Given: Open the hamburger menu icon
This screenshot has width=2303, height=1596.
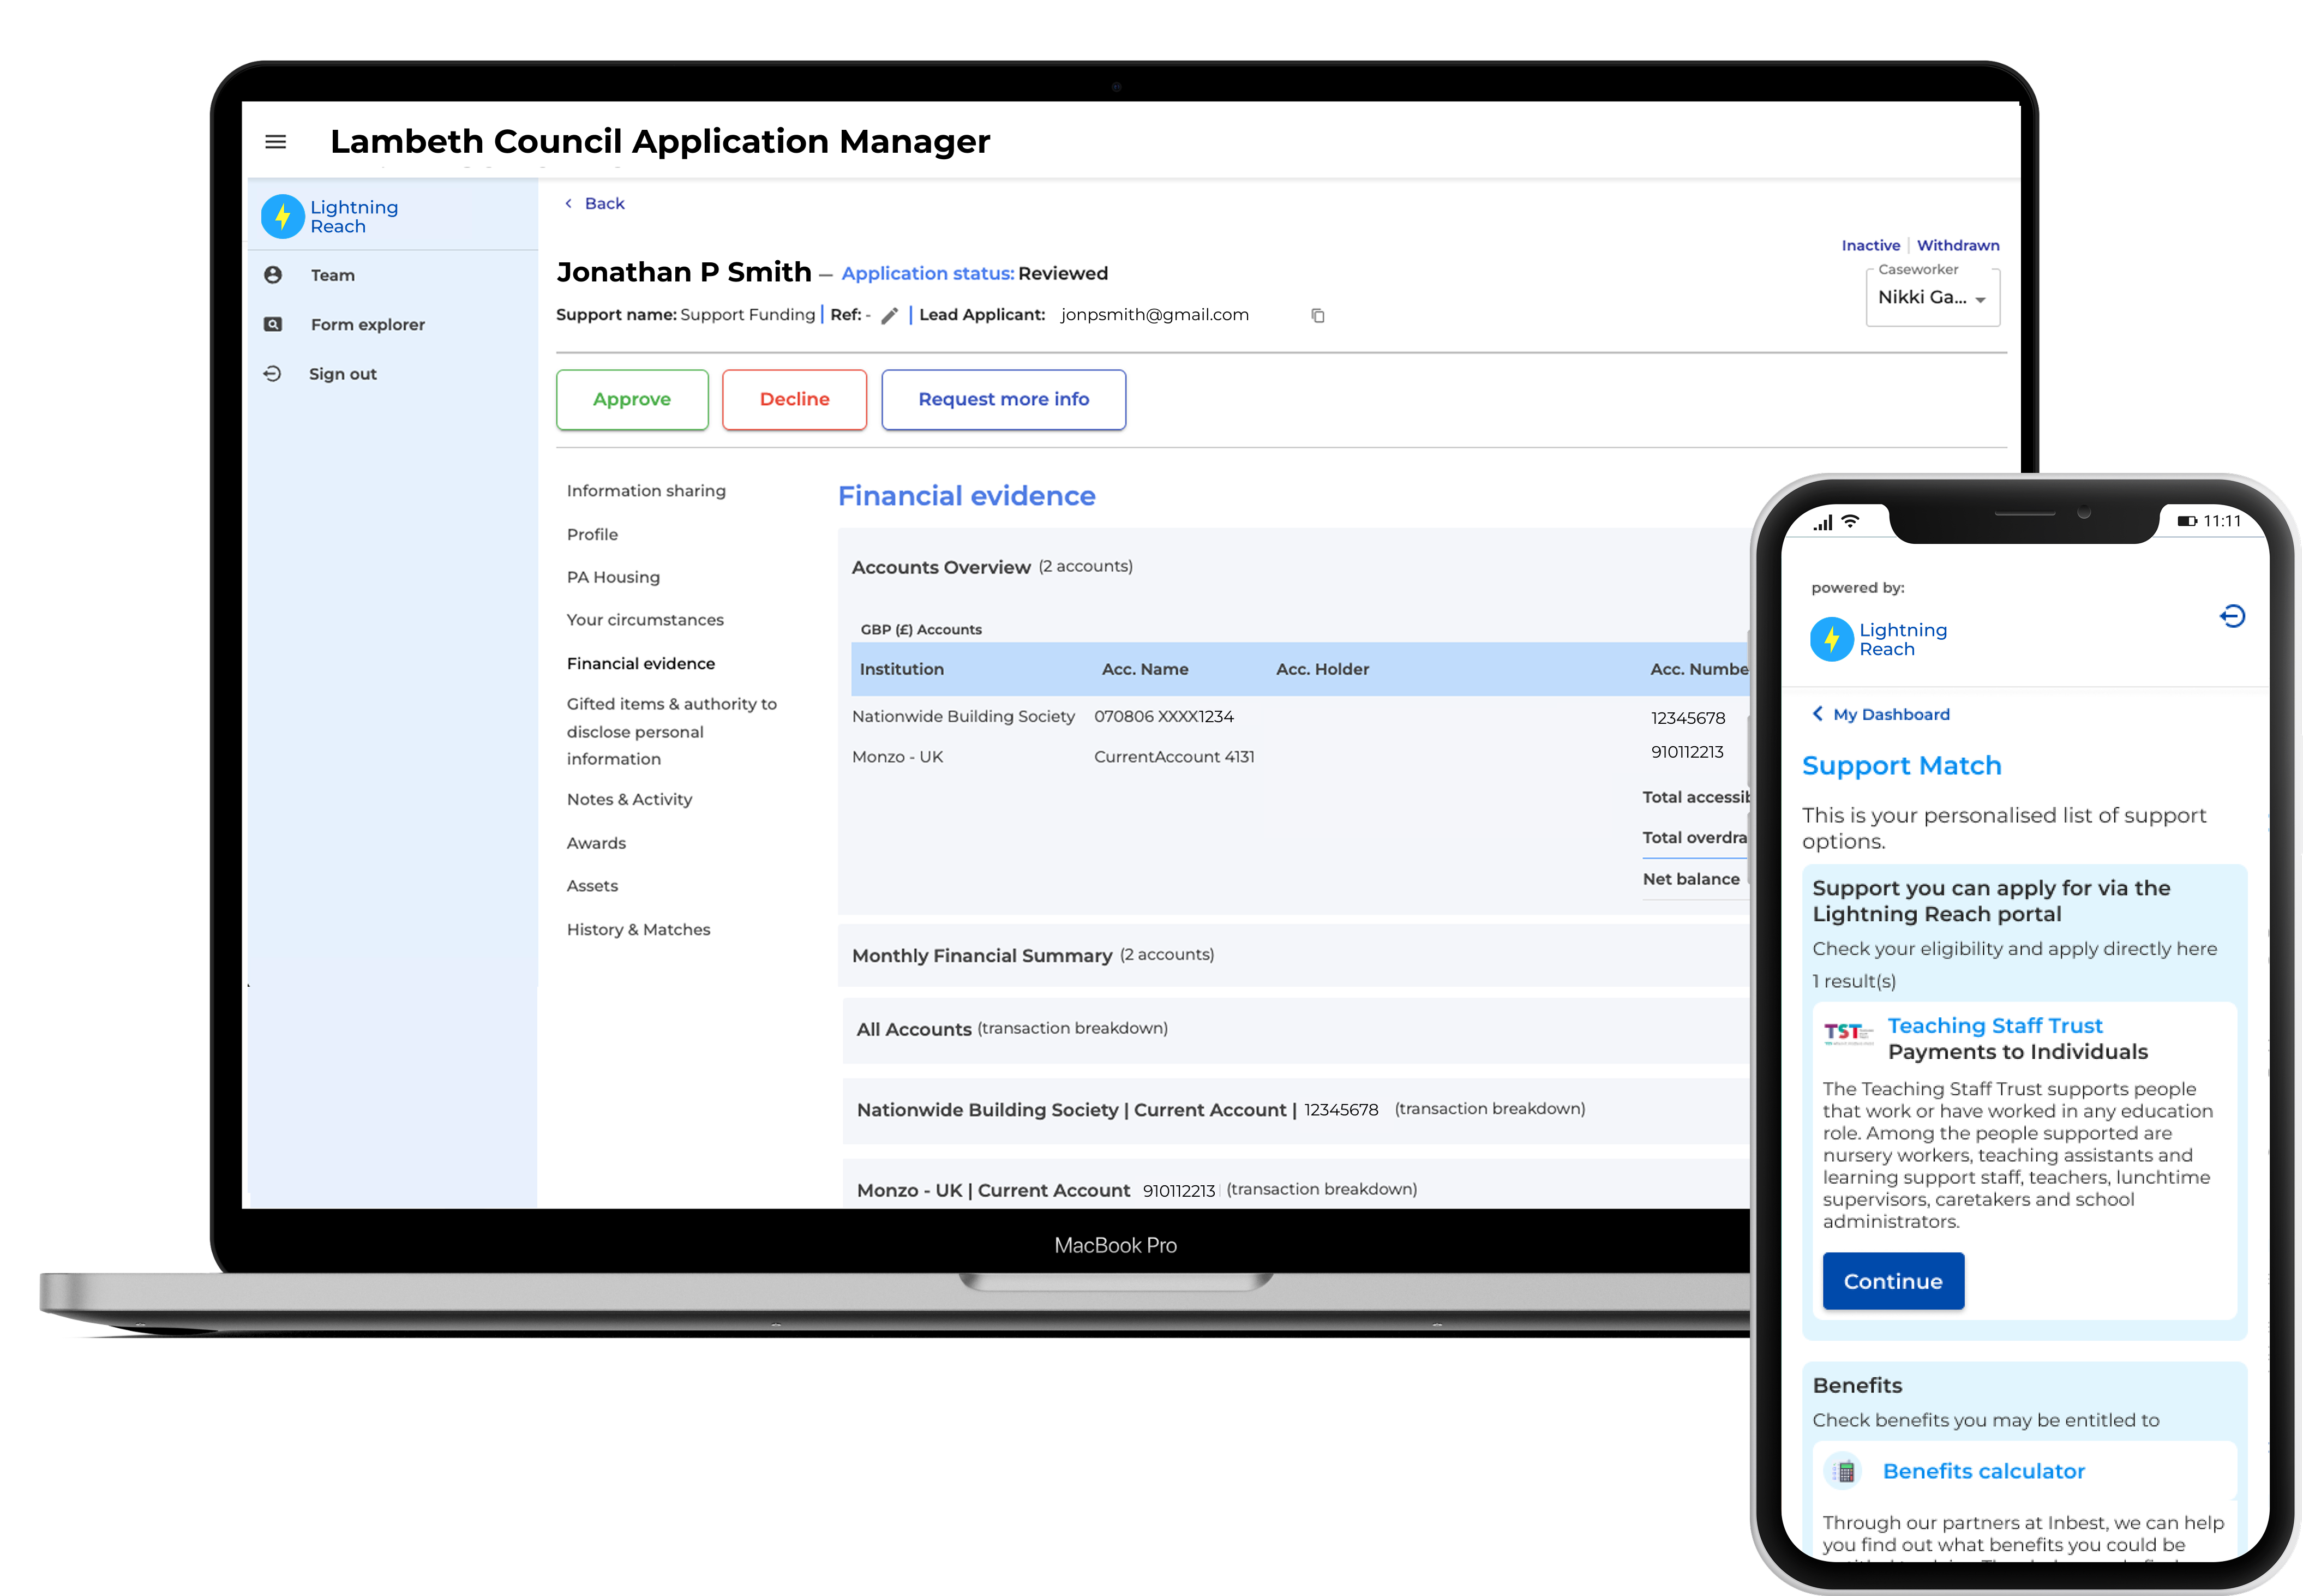Looking at the screenshot, I should pos(276,142).
